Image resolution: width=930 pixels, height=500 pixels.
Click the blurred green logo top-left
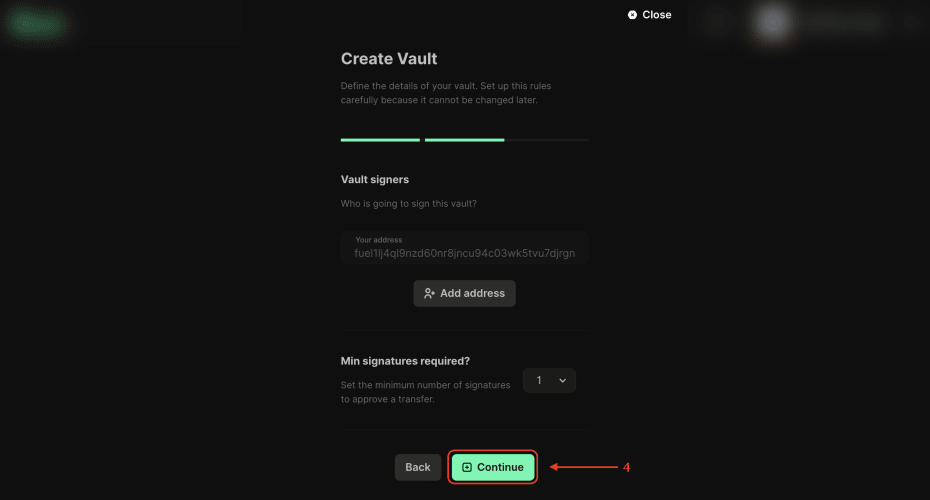click(x=37, y=24)
